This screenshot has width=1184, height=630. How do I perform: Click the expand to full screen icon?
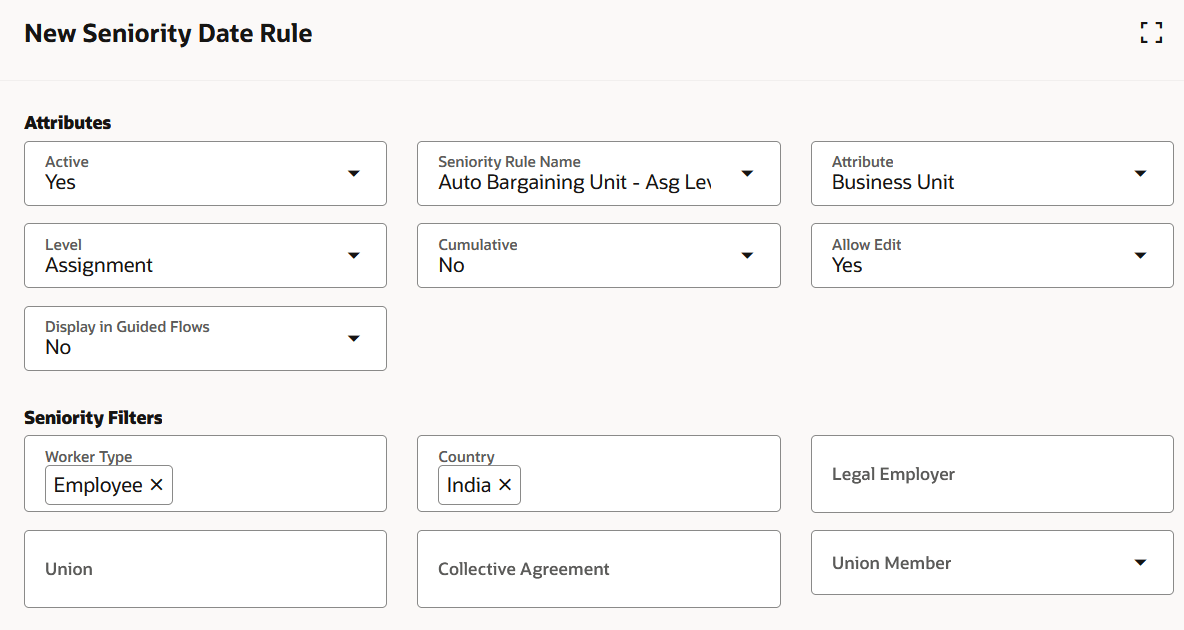pyautogui.click(x=1151, y=33)
